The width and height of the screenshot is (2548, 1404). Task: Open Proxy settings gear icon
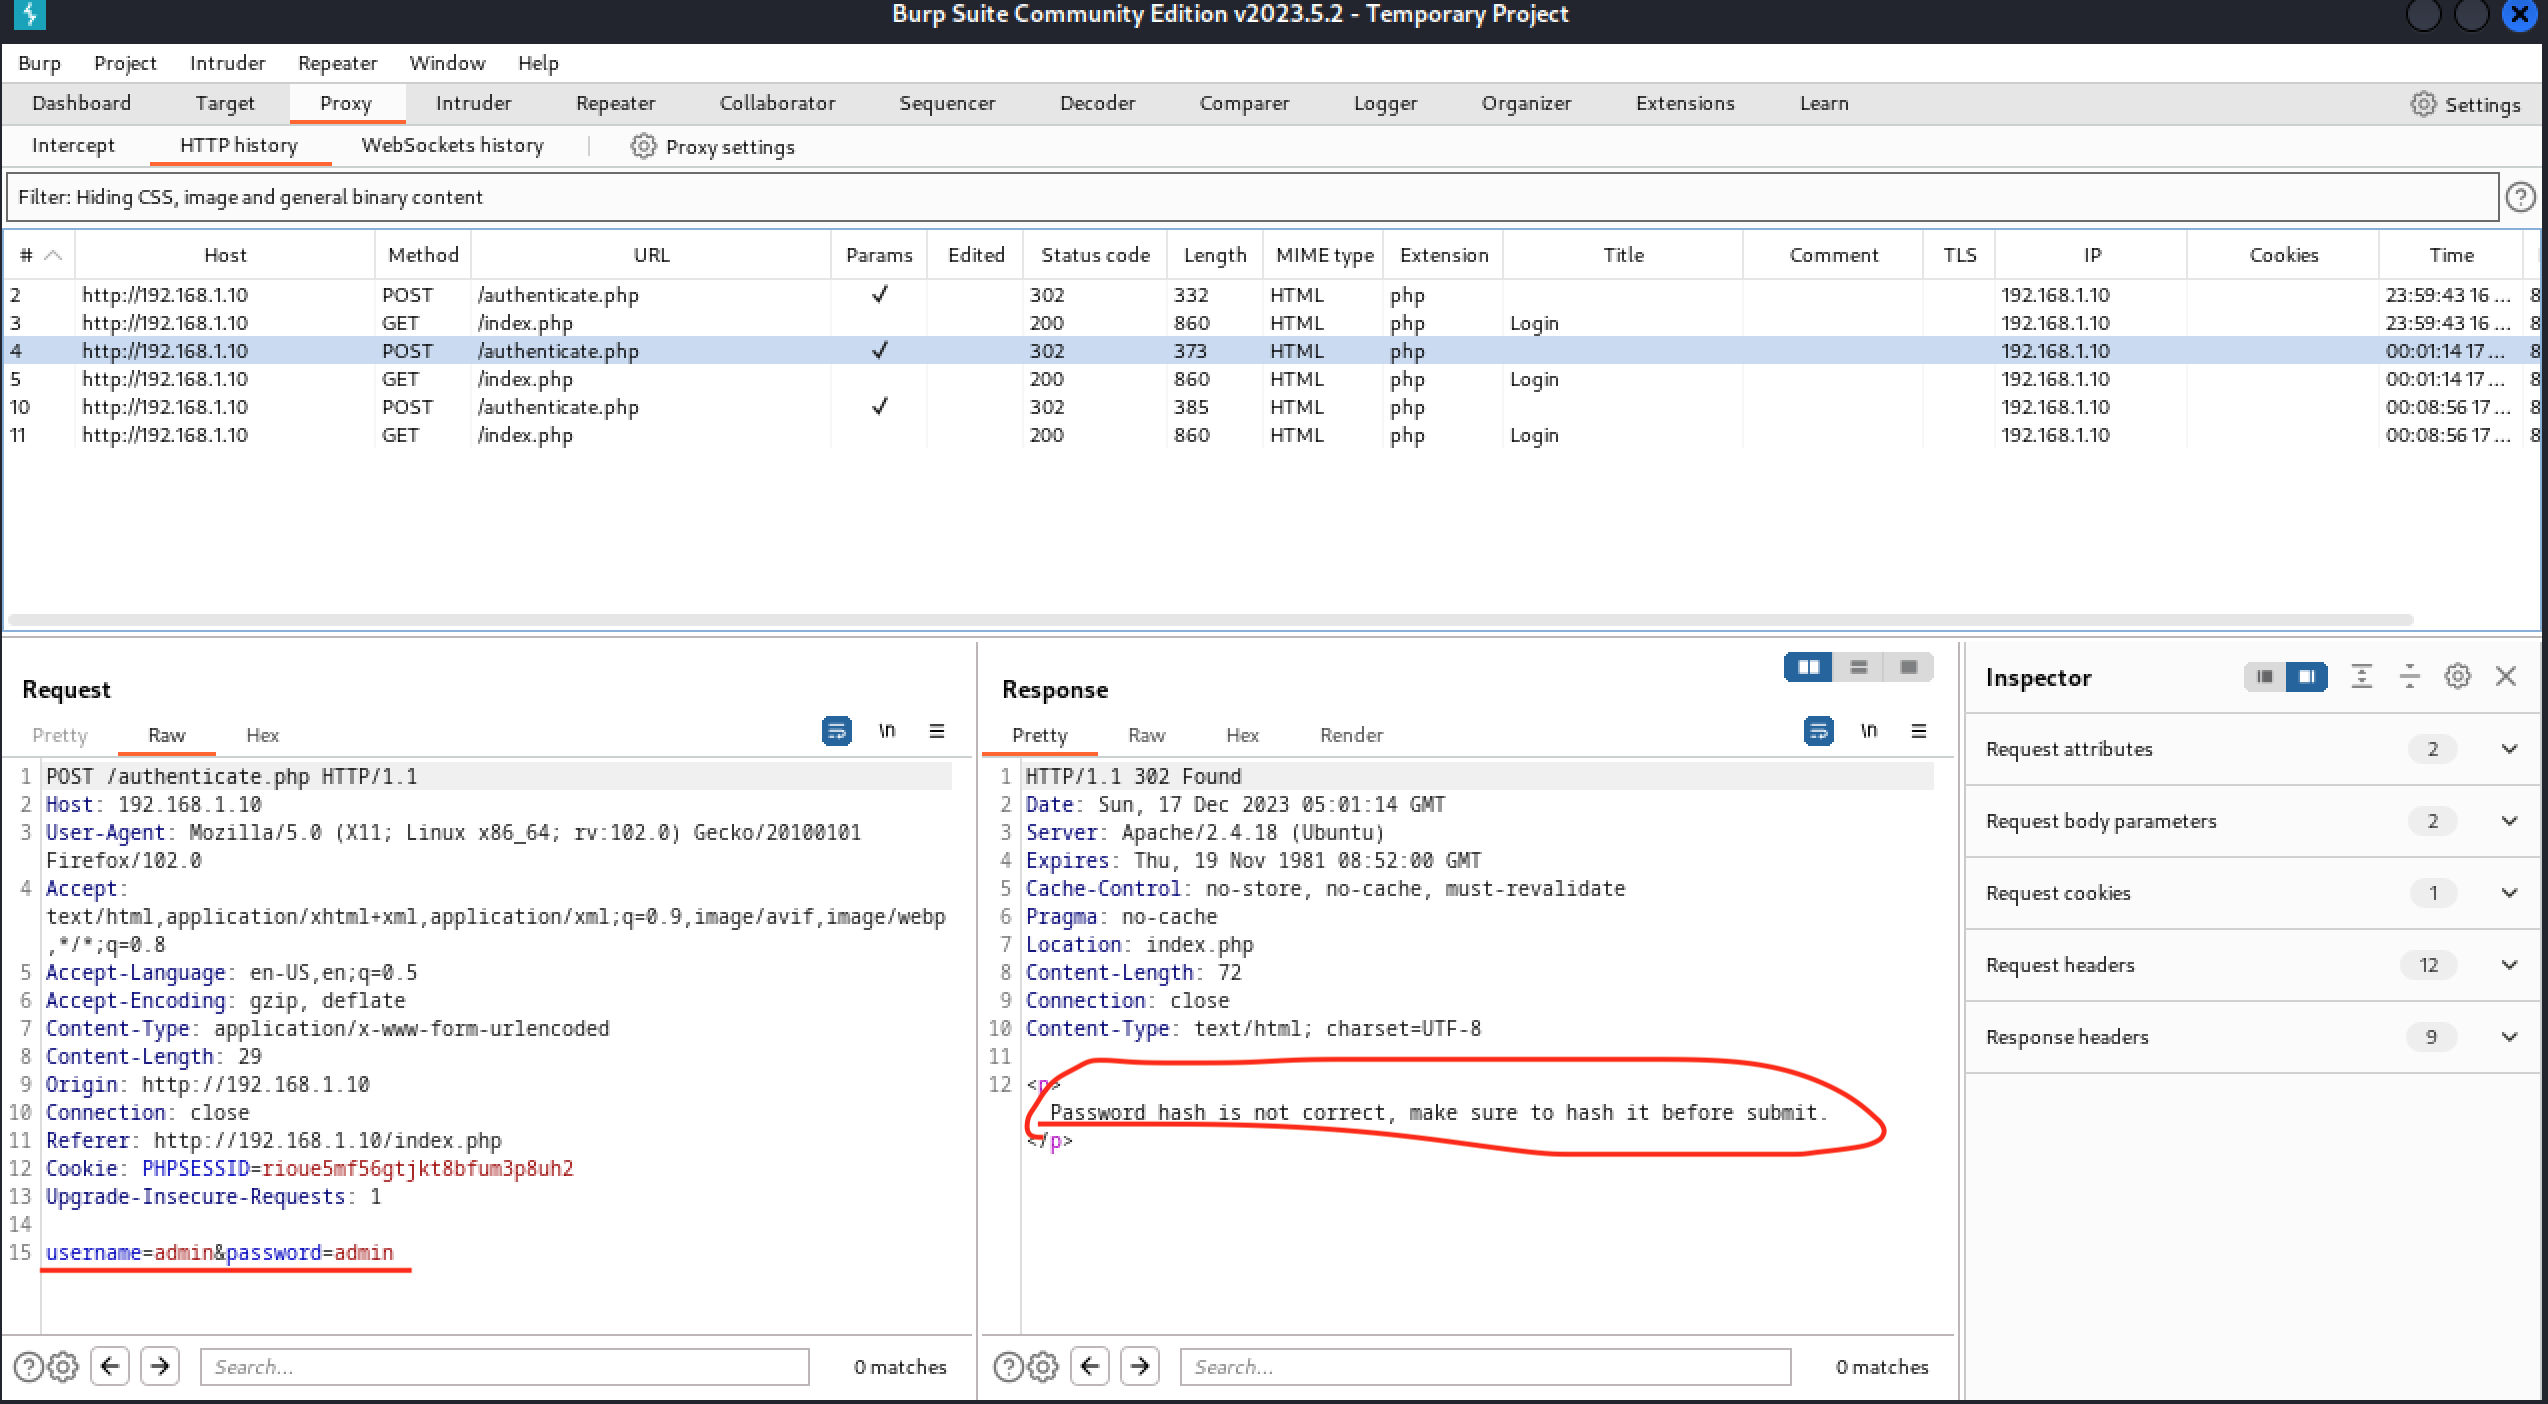click(643, 147)
